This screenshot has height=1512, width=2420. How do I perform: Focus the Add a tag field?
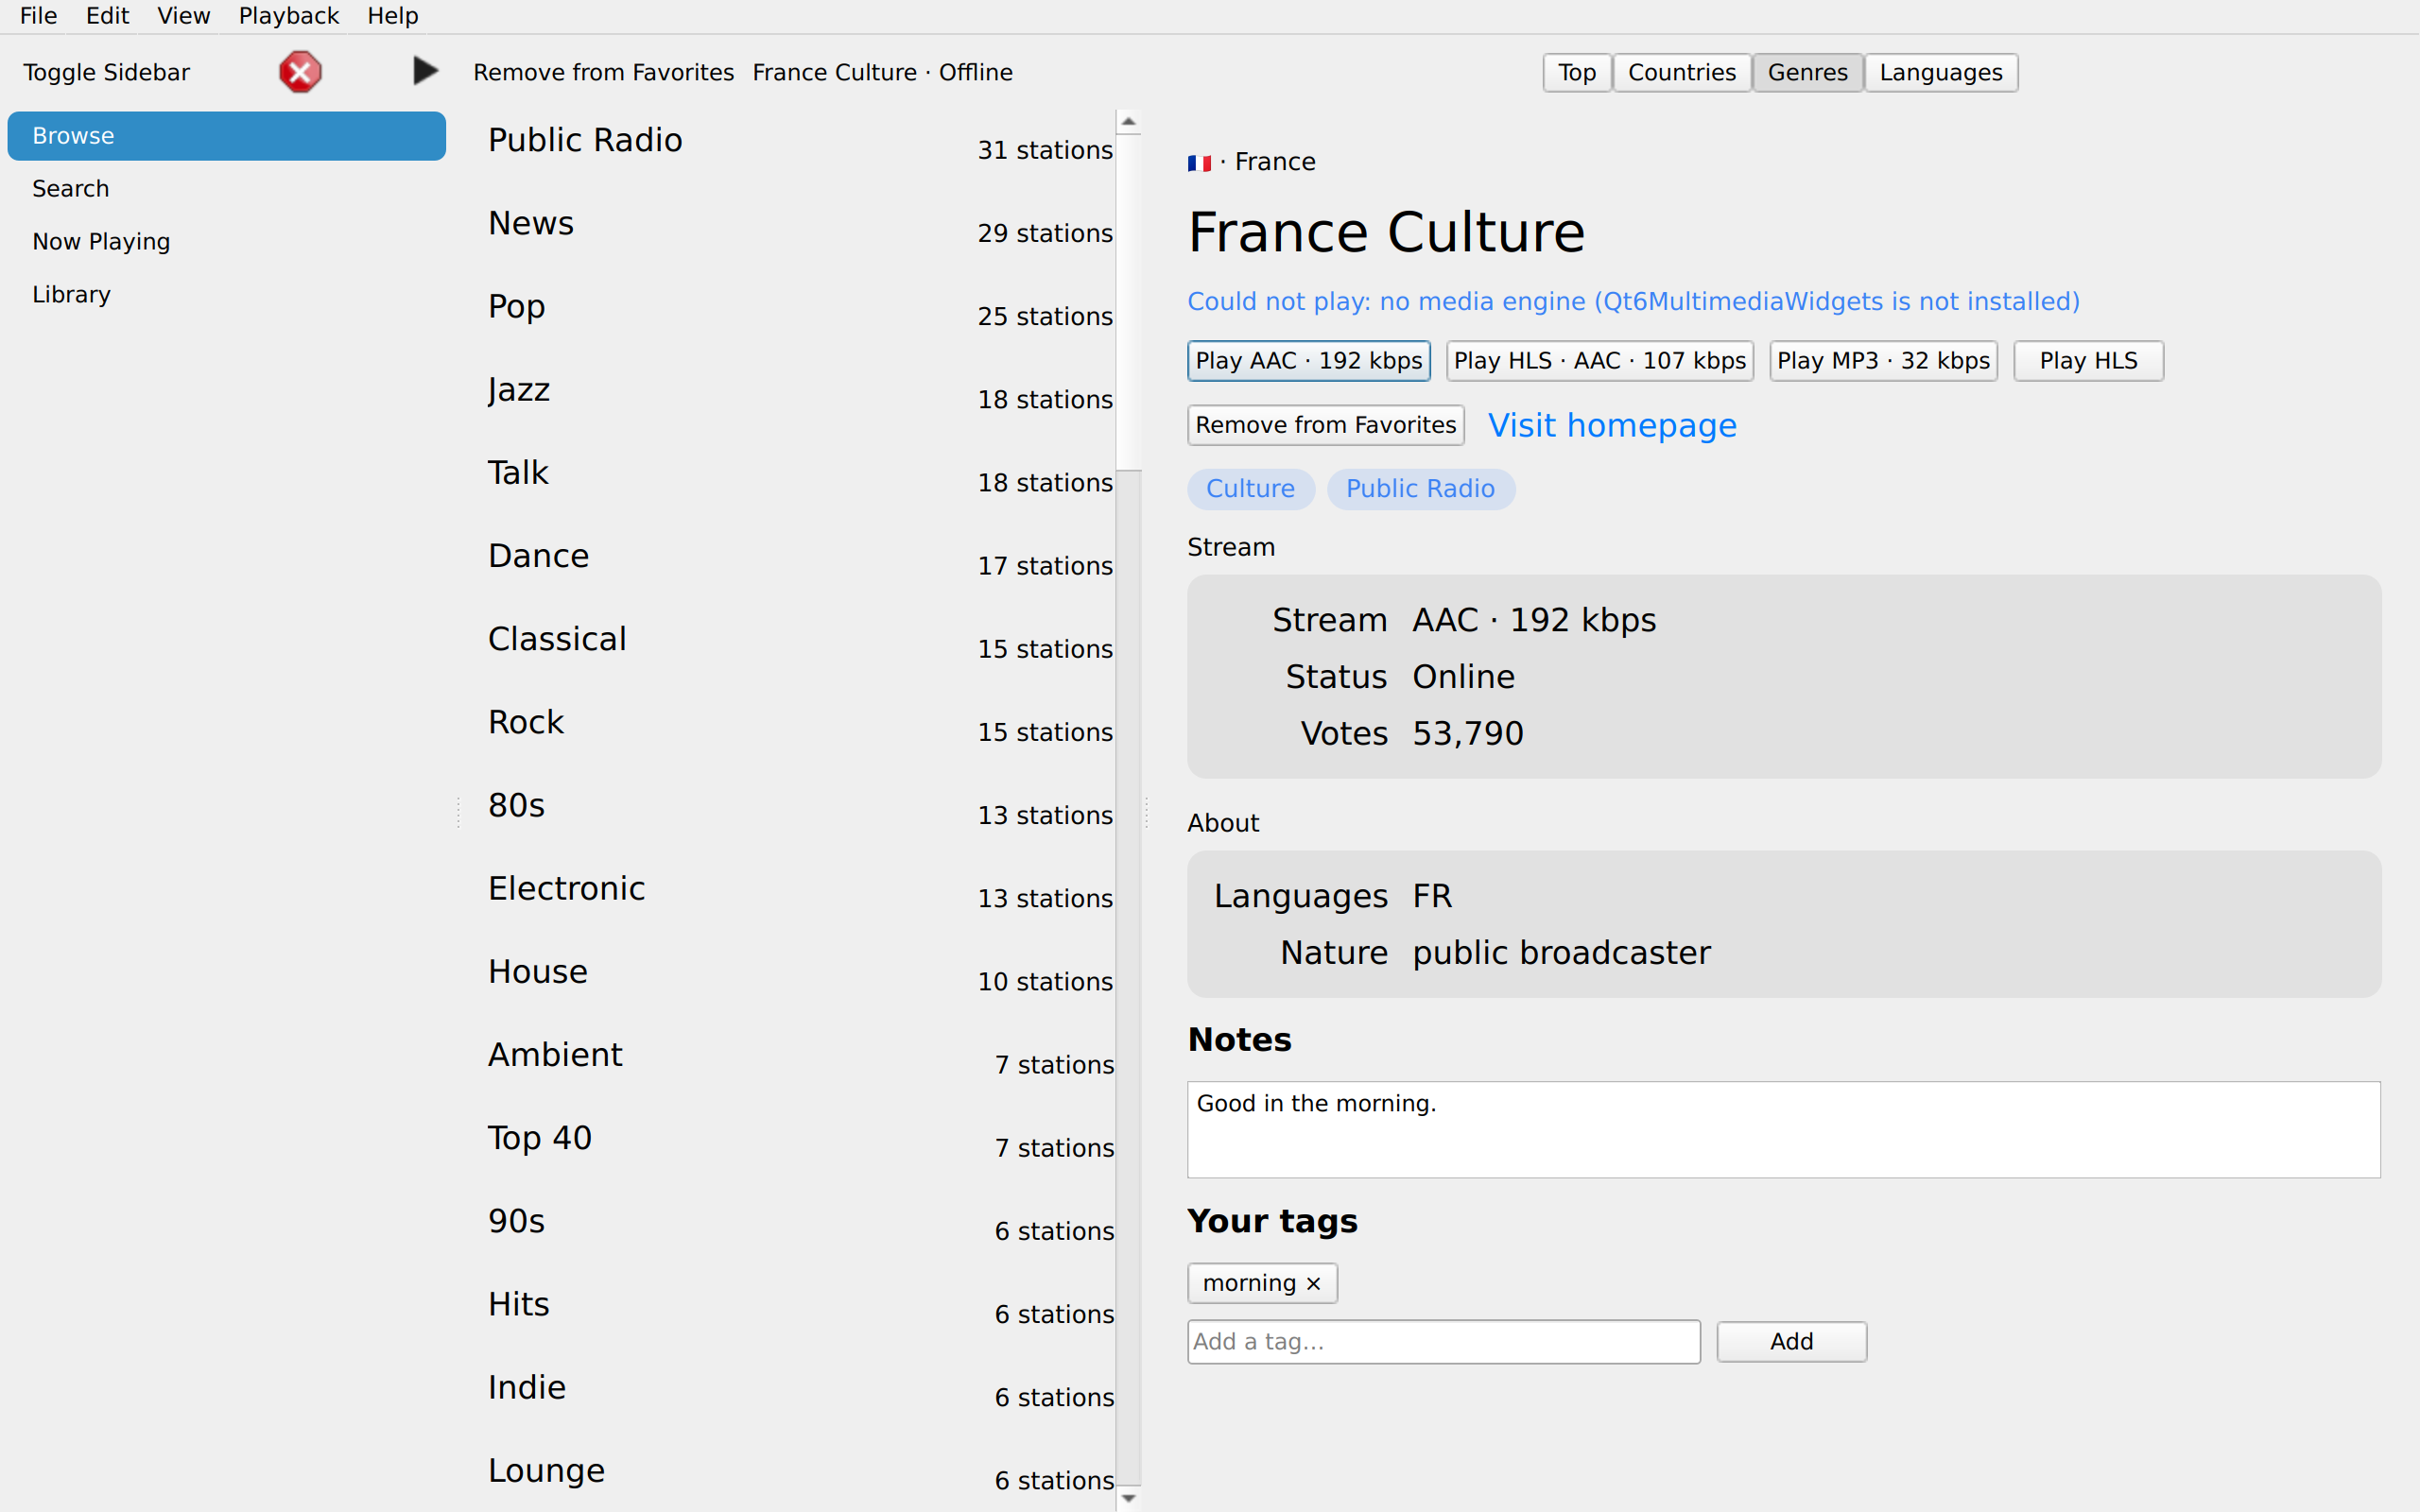[x=1444, y=1342]
